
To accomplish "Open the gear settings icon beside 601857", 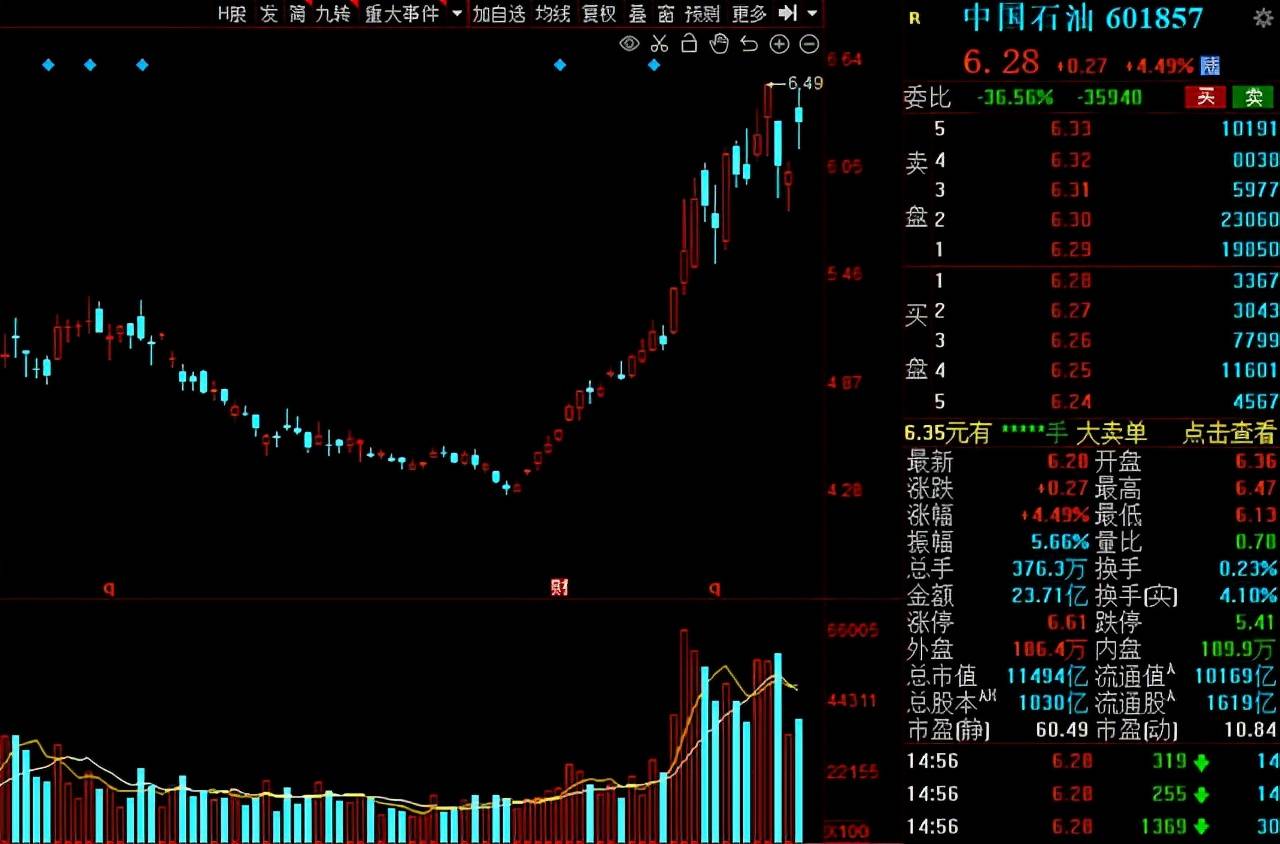I will (1263, 18).
